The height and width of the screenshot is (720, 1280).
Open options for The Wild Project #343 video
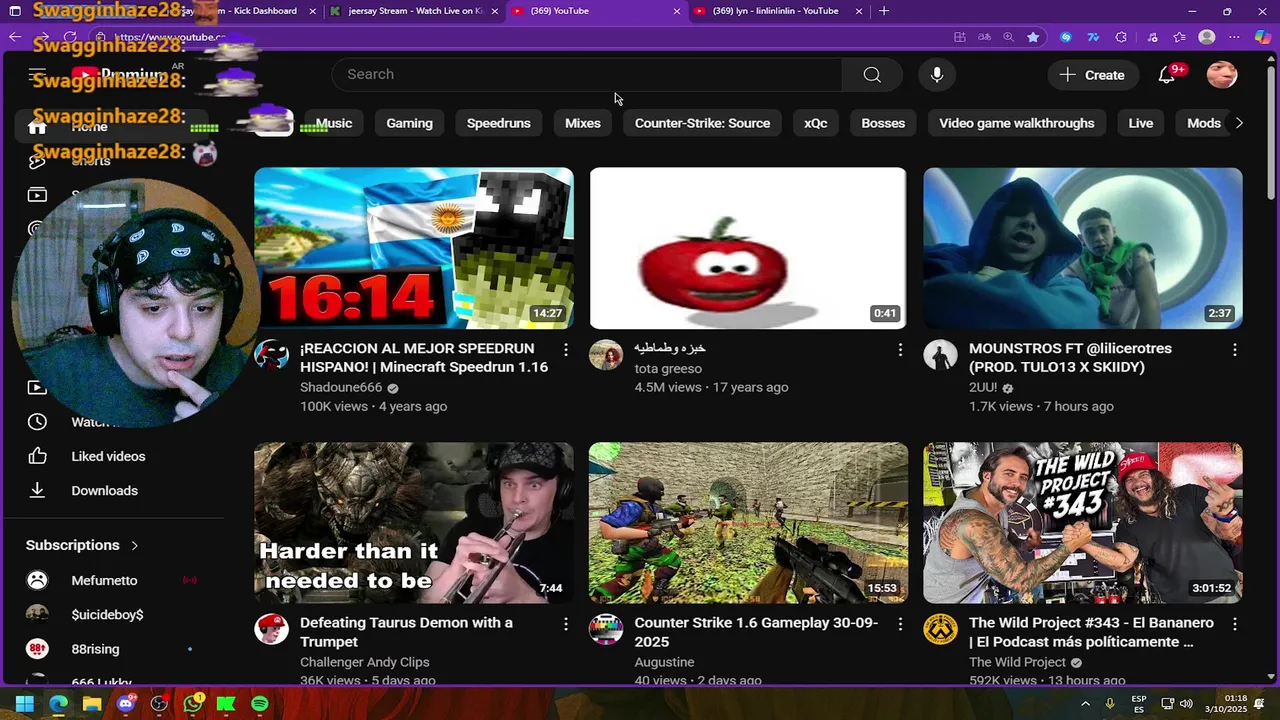(1234, 623)
